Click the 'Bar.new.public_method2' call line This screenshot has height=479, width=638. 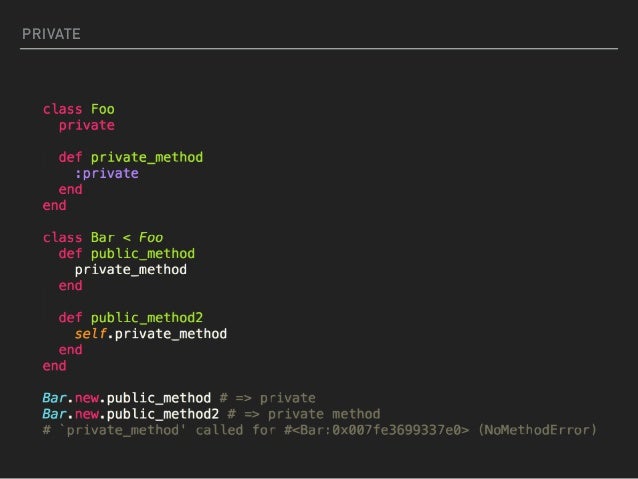pos(131,414)
